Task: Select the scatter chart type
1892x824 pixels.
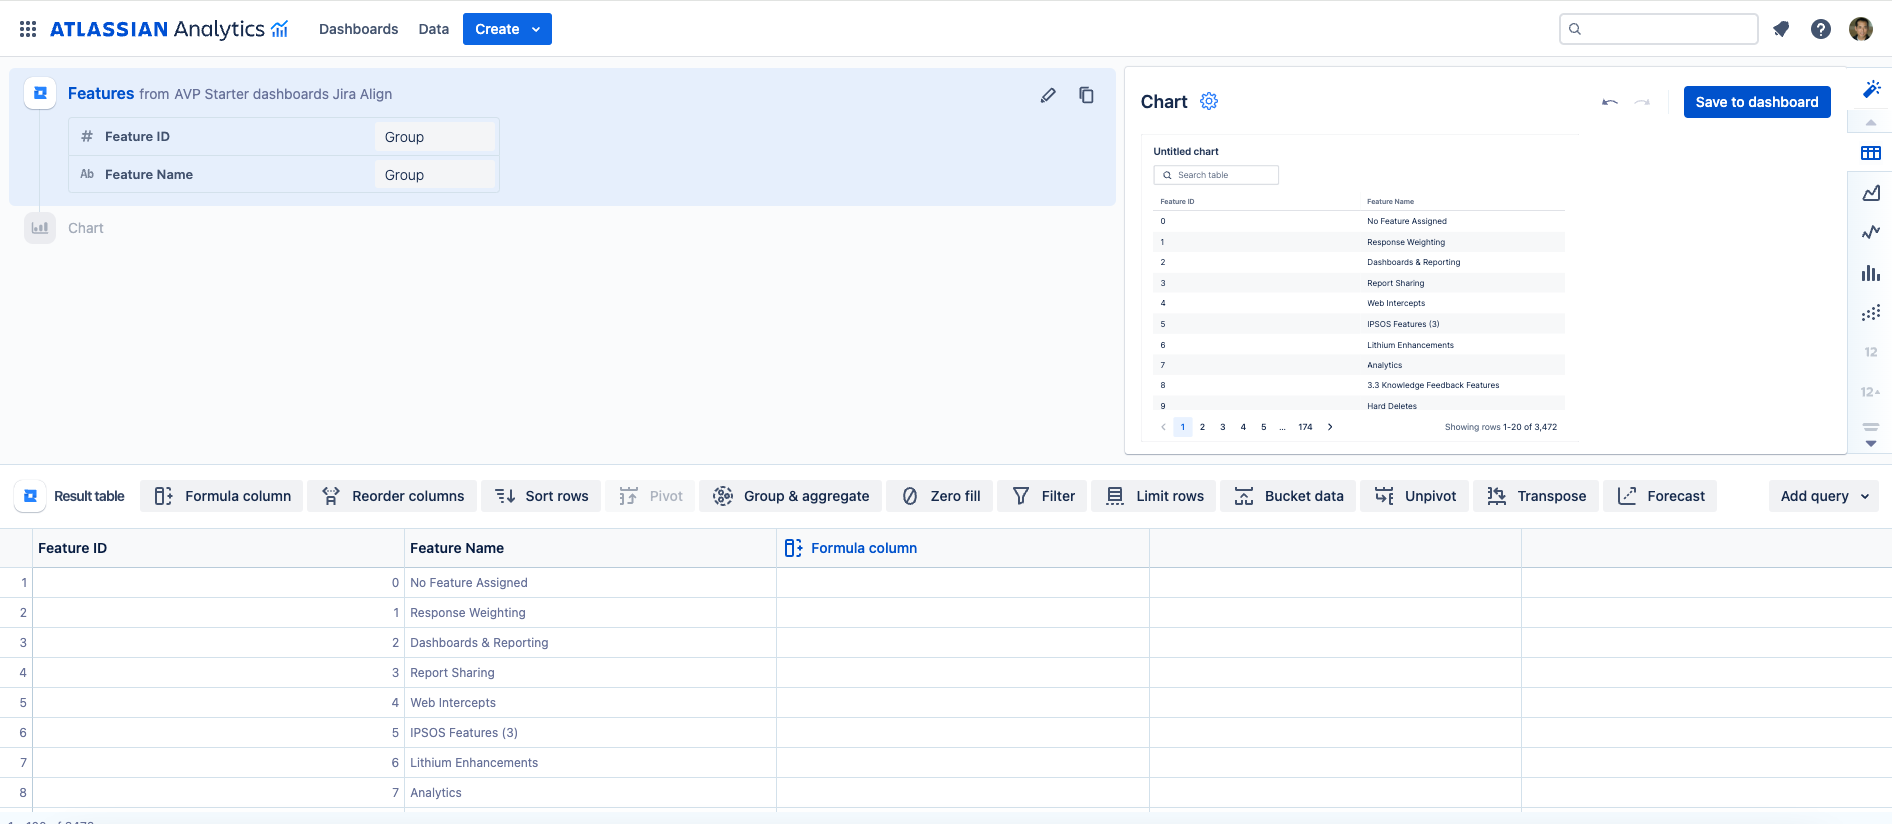Action: coord(1871,313)
